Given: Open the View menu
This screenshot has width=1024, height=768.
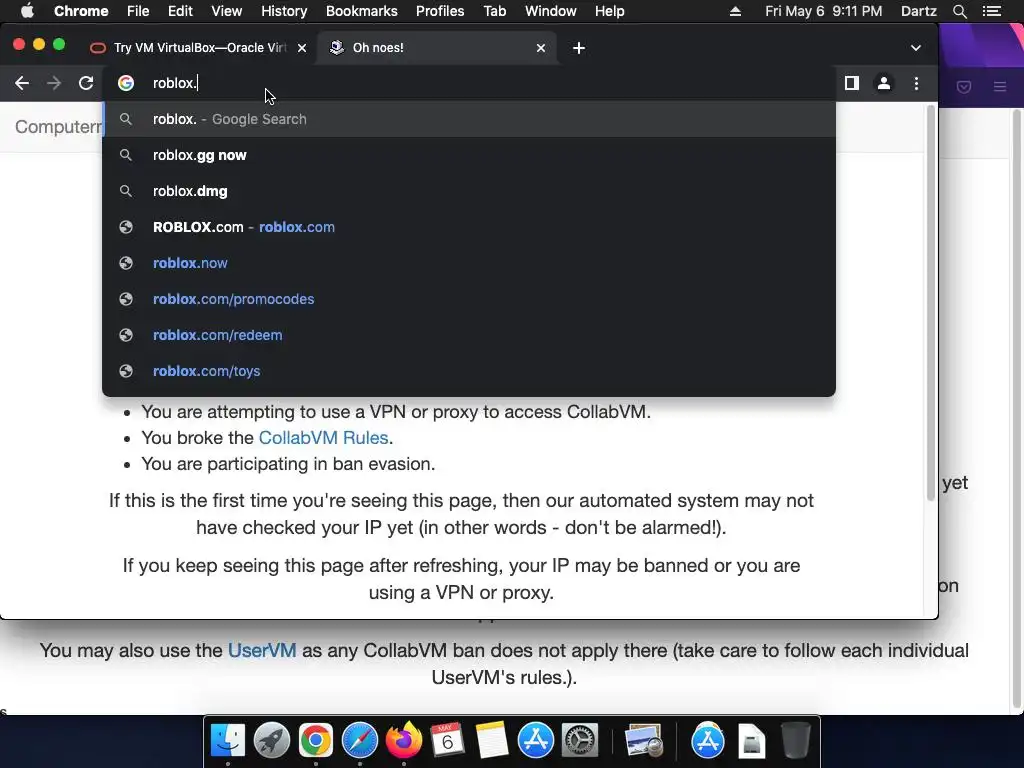Looking at the screenshot, I should tap(227, 11).
